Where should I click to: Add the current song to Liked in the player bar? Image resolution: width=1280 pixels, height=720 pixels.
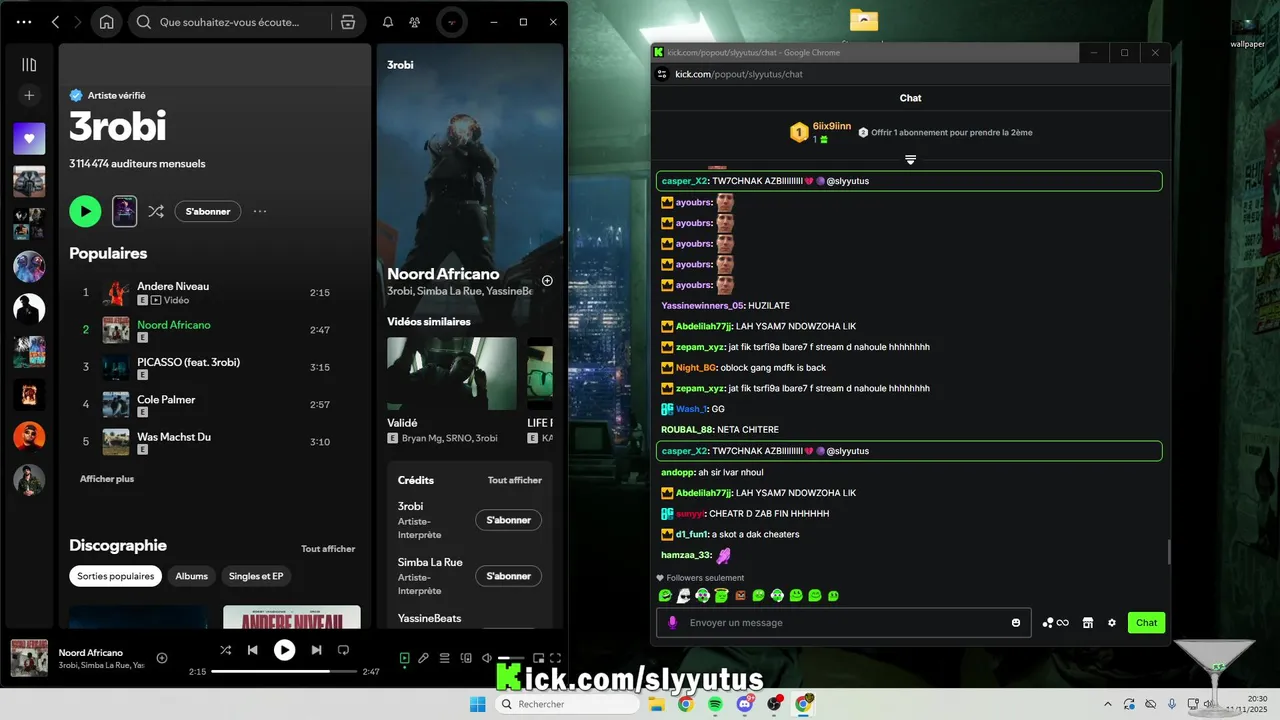162,658
